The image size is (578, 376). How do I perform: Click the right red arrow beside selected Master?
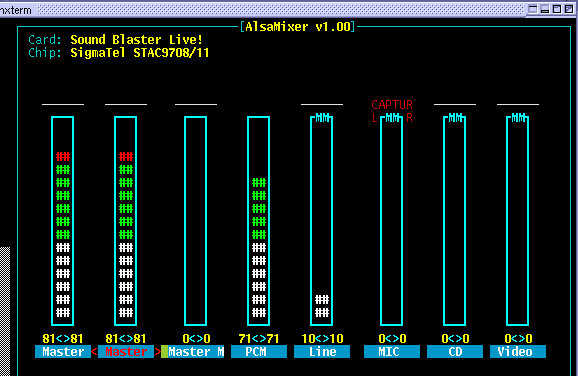[x=158, y=352]
